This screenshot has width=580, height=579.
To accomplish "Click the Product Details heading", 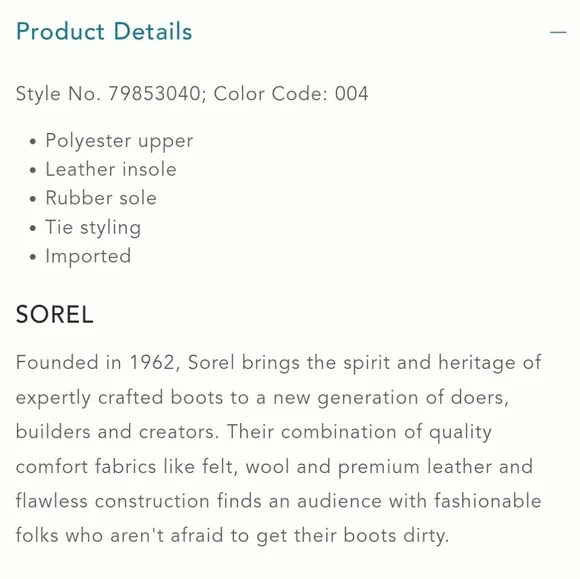I will (x=104, y=31).
